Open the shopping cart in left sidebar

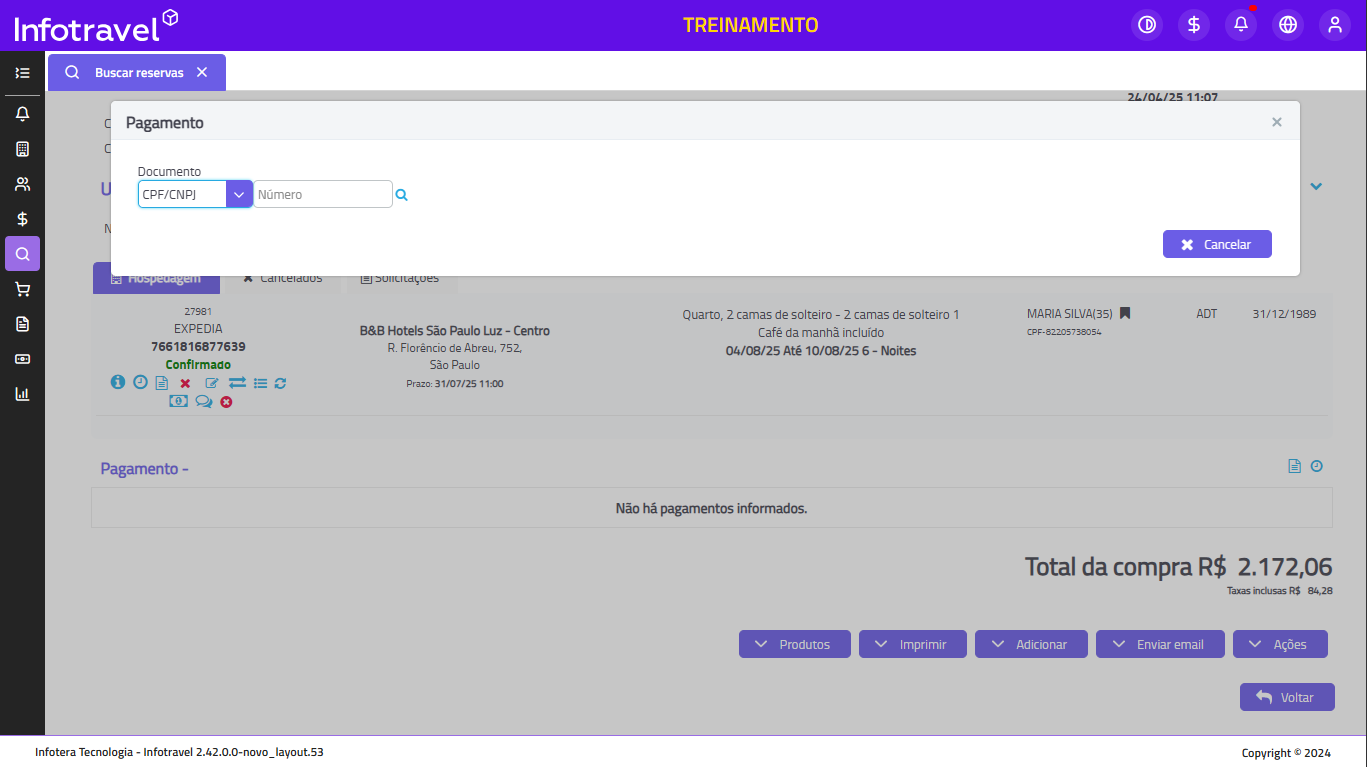tap(22, 289)
